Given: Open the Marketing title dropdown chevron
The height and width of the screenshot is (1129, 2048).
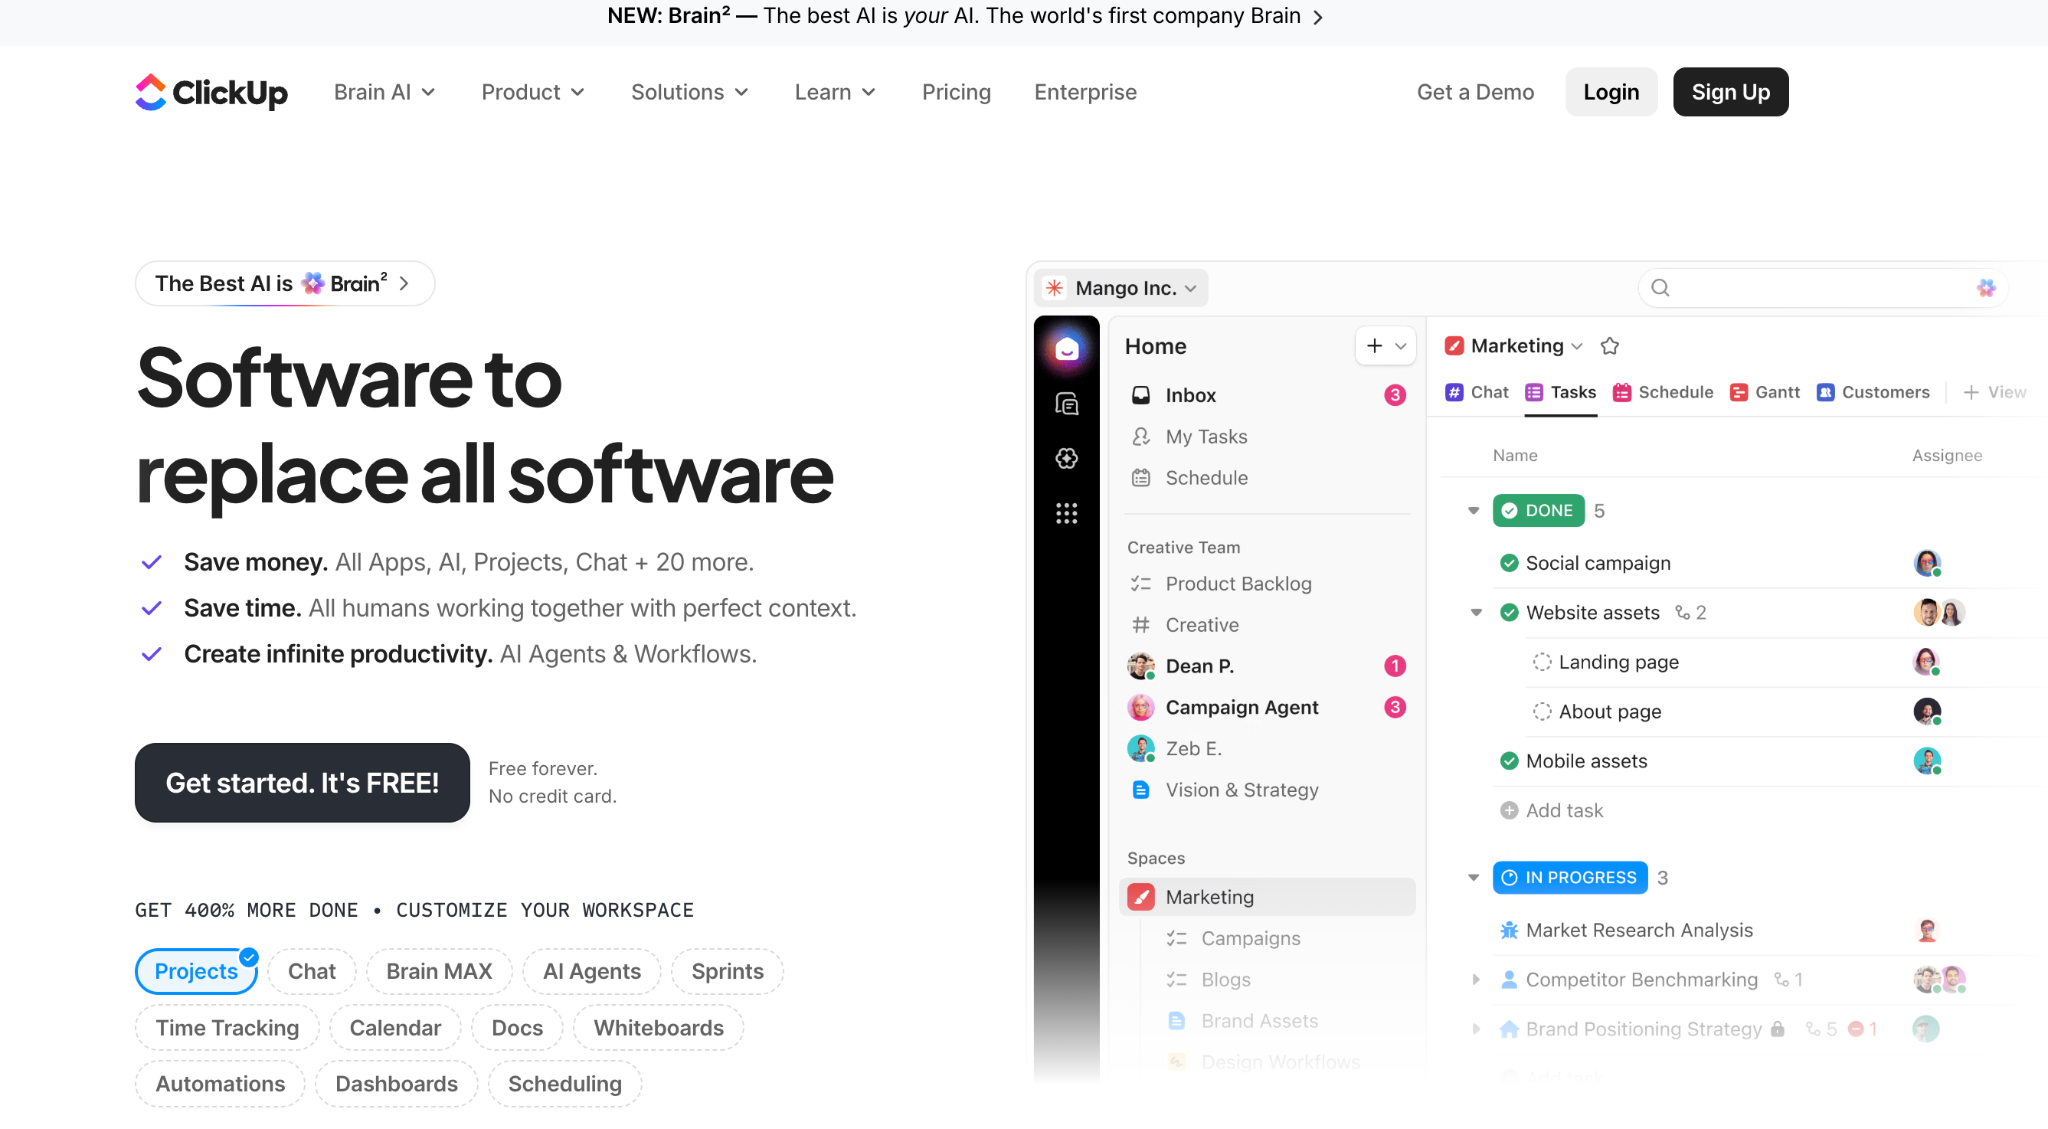Looking at the screenshot, I should pyautogui.click(x=1577, y=346).
